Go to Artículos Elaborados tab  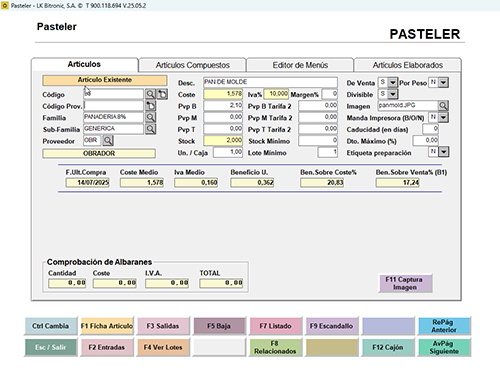tap(408, 65)
